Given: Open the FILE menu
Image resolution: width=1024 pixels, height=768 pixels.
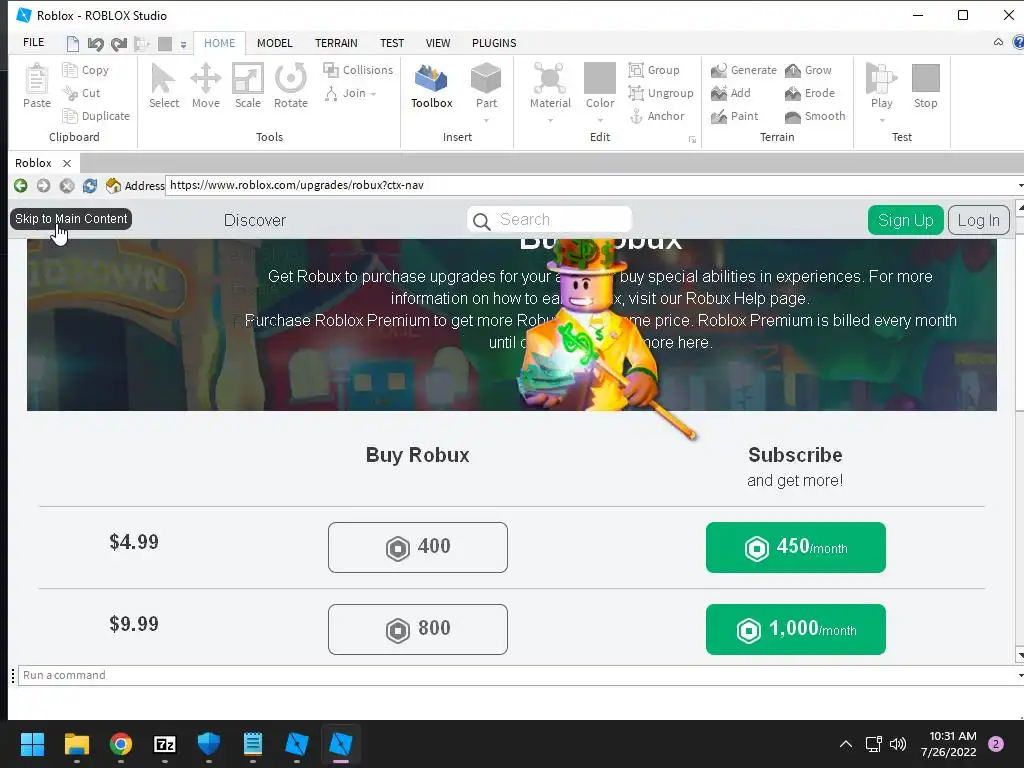Looking at the screenshot, I should [33, 42].
